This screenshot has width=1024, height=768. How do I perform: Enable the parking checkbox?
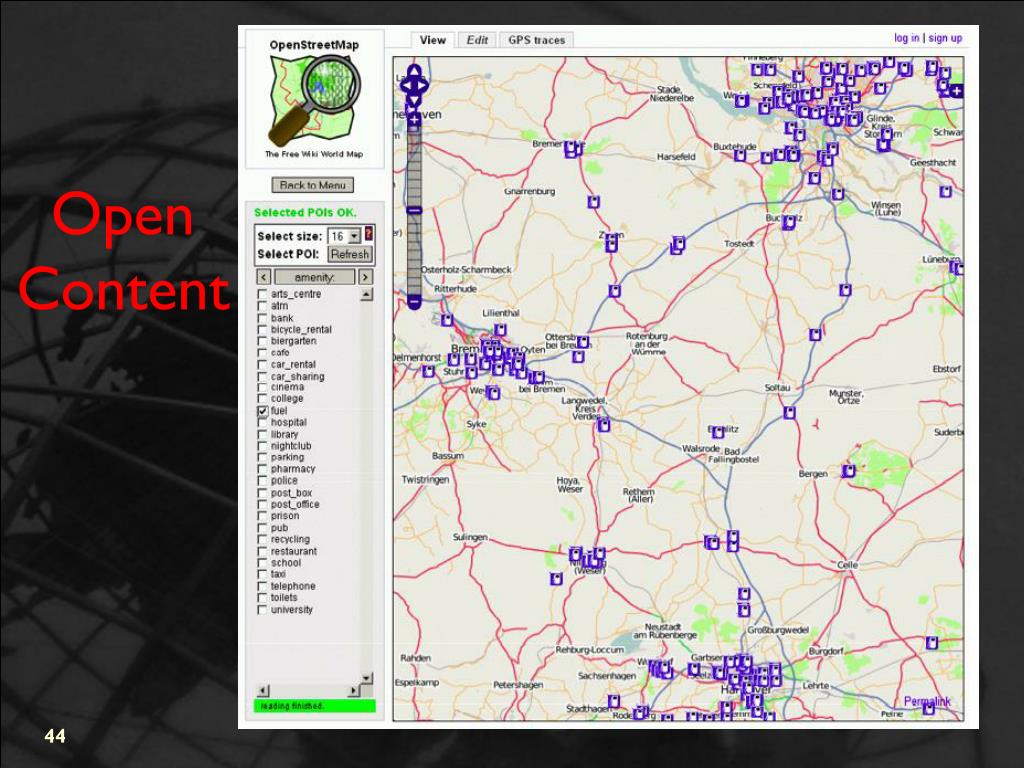point(263,457)
